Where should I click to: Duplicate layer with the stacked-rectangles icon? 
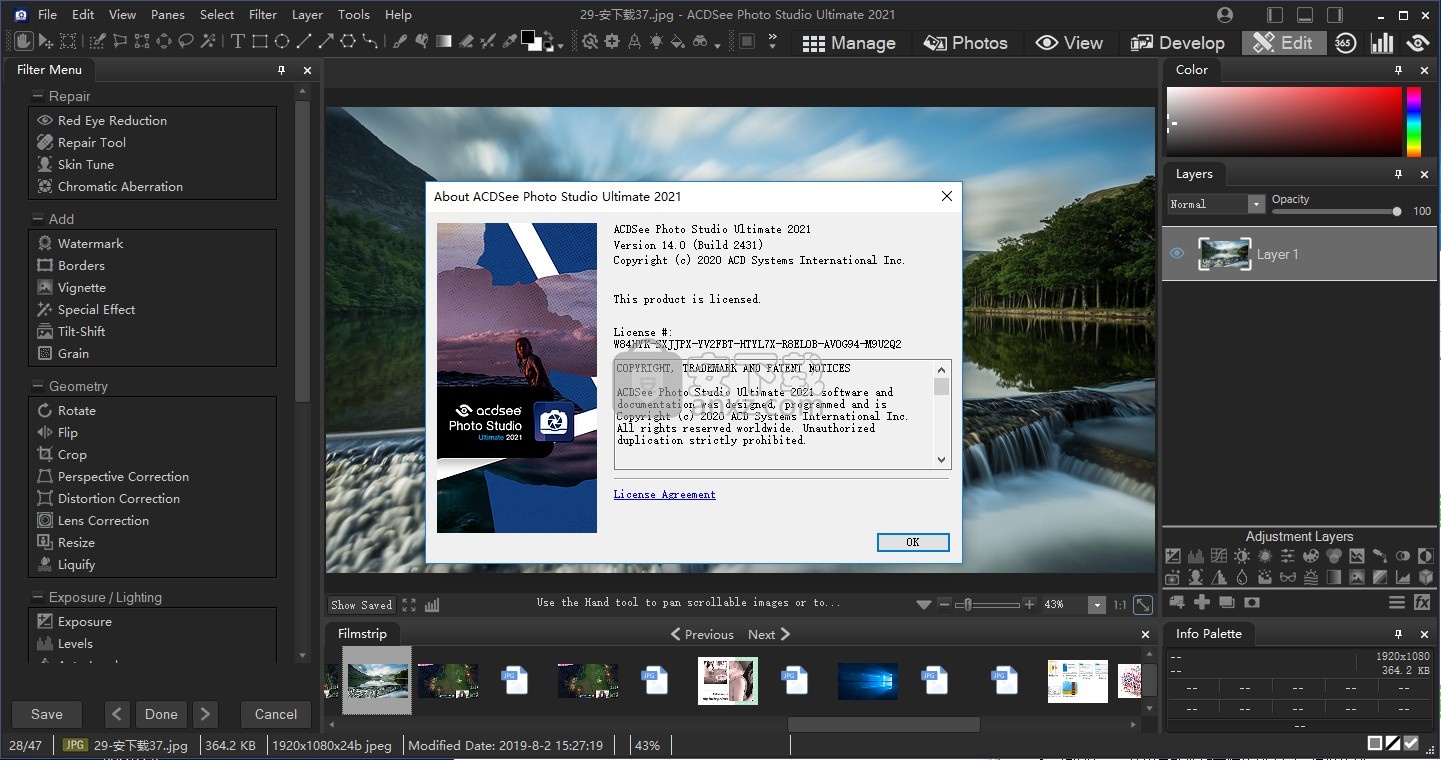pyautogui.click(x=1227, y=602)
